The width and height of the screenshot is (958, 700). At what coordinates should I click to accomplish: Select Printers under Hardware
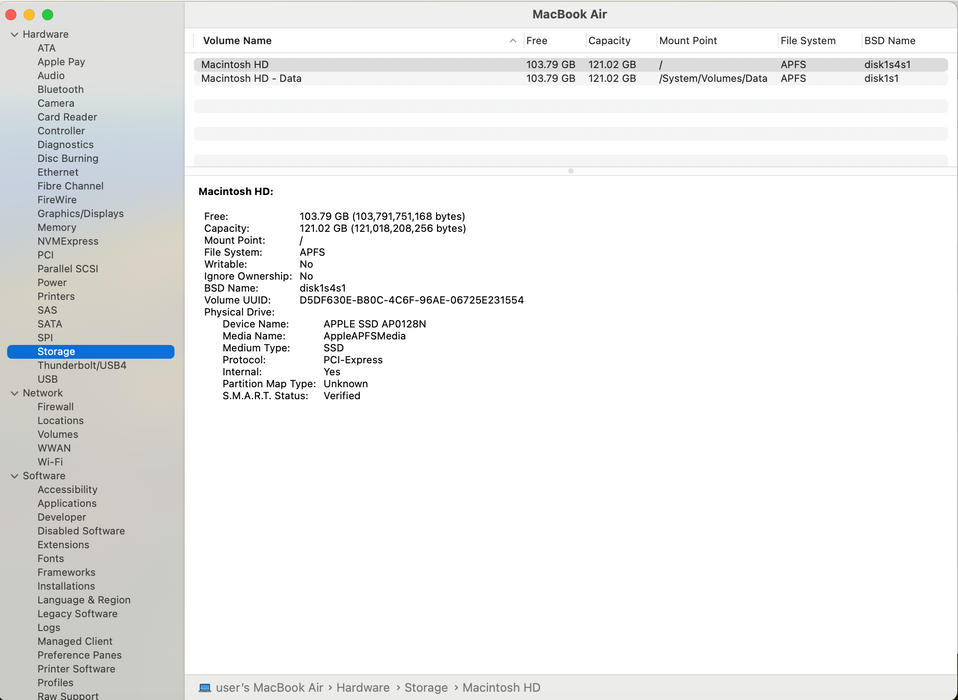56,296
